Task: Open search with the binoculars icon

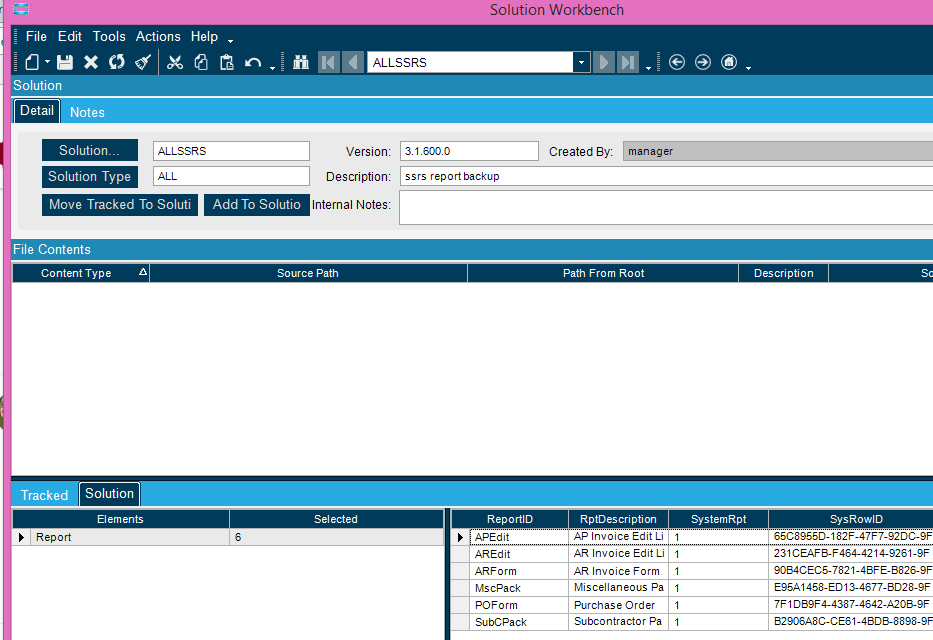Action: (x=300, y=62)
